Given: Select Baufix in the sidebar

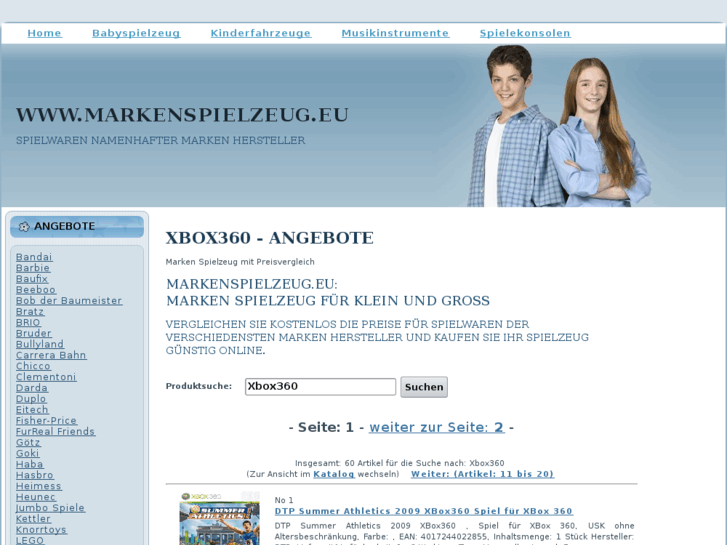Looking at the screenshot, I should [x=32, y=279].
